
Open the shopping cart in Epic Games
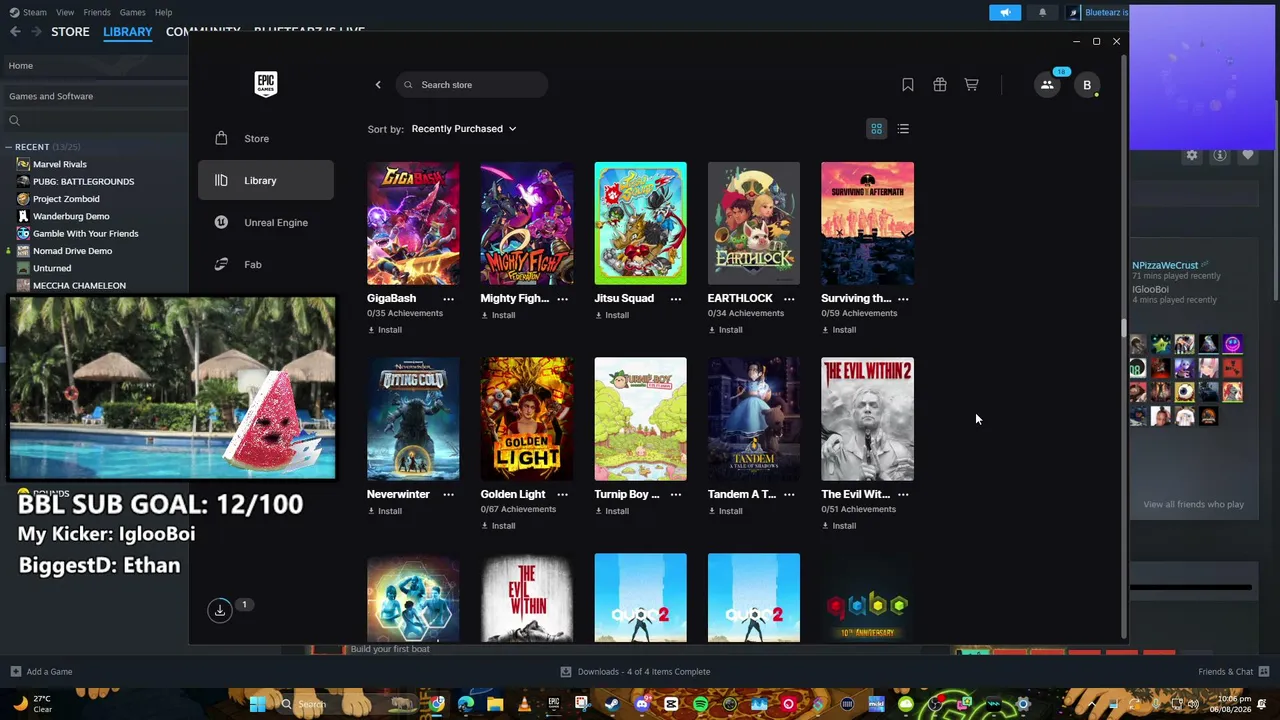click(971, 85)
